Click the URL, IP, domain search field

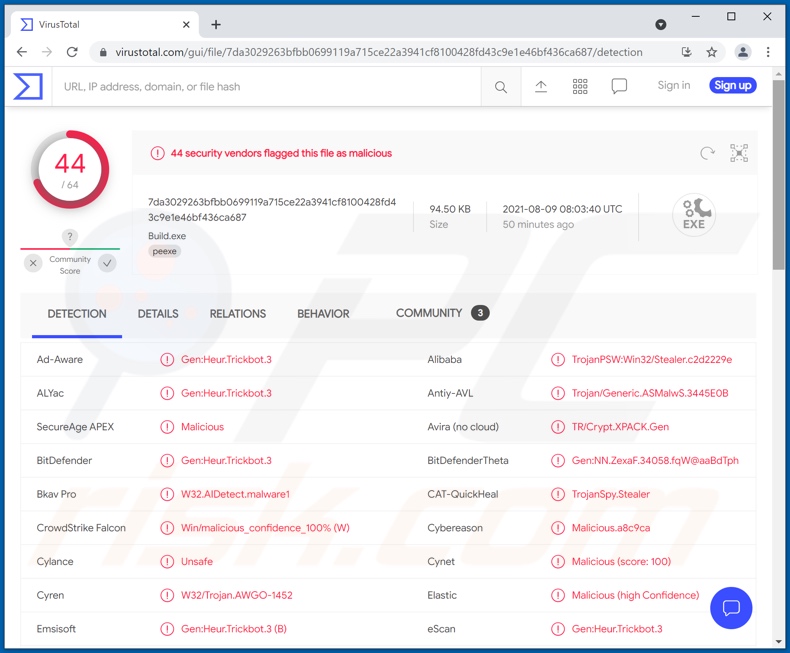click(270, 87)
